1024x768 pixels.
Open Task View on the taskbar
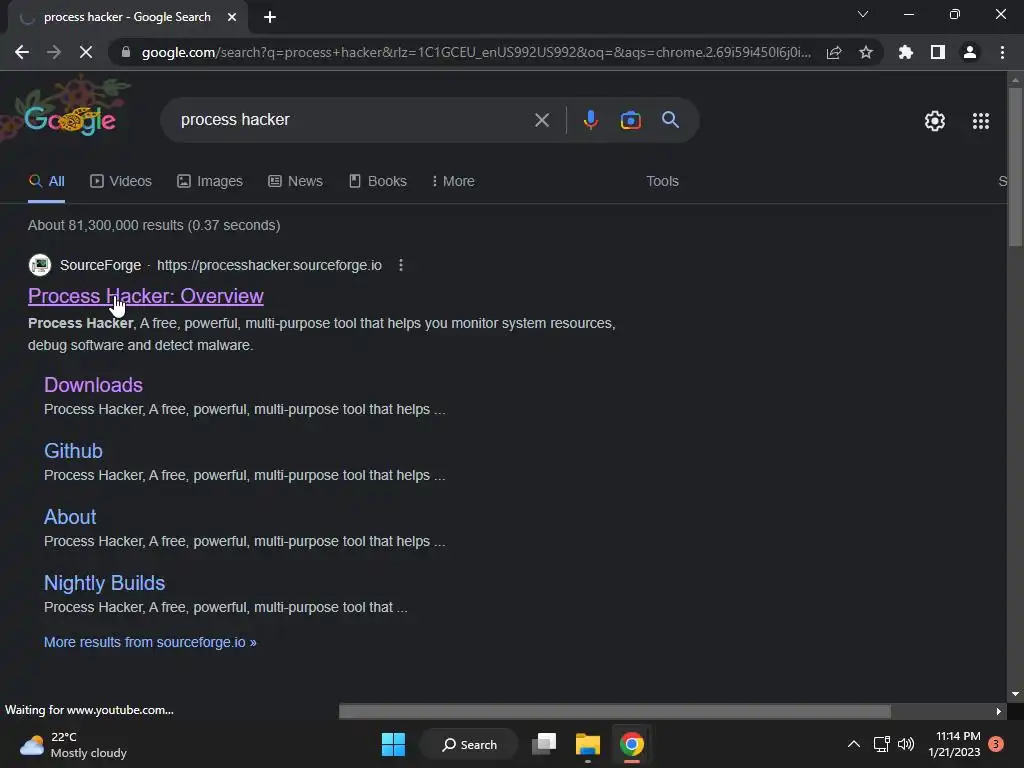click(543, 744)
